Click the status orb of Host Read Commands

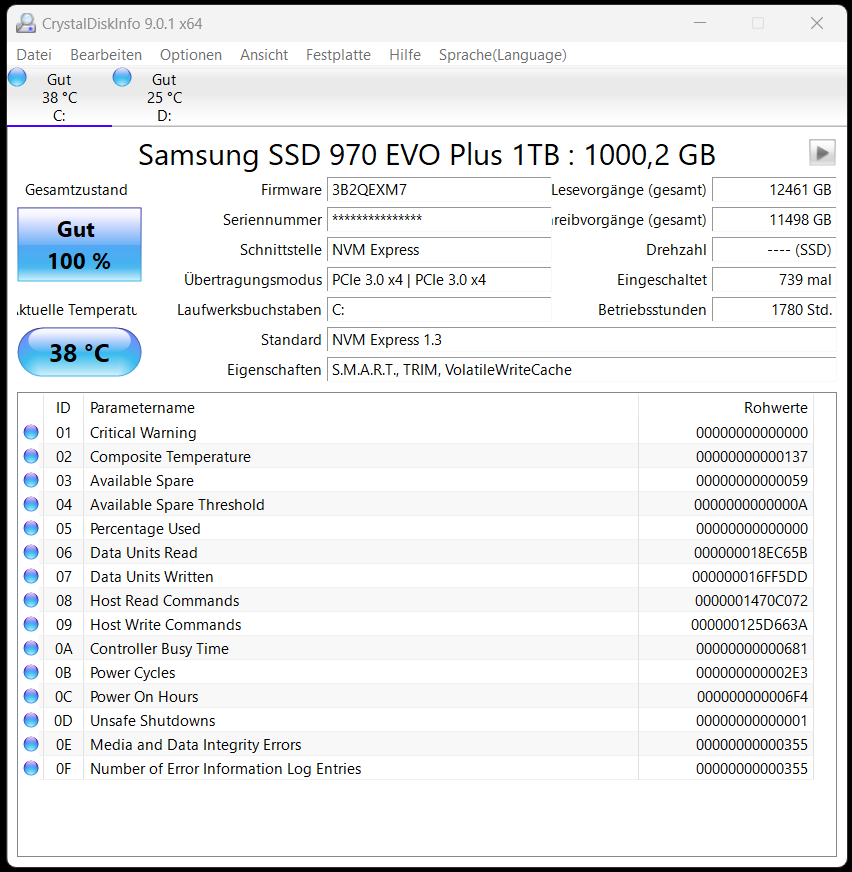point(31,600)
